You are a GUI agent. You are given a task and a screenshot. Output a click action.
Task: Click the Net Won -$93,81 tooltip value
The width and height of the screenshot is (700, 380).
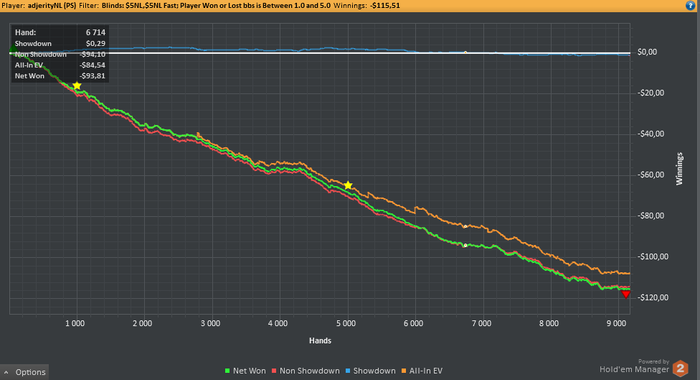tap(92, 76)
